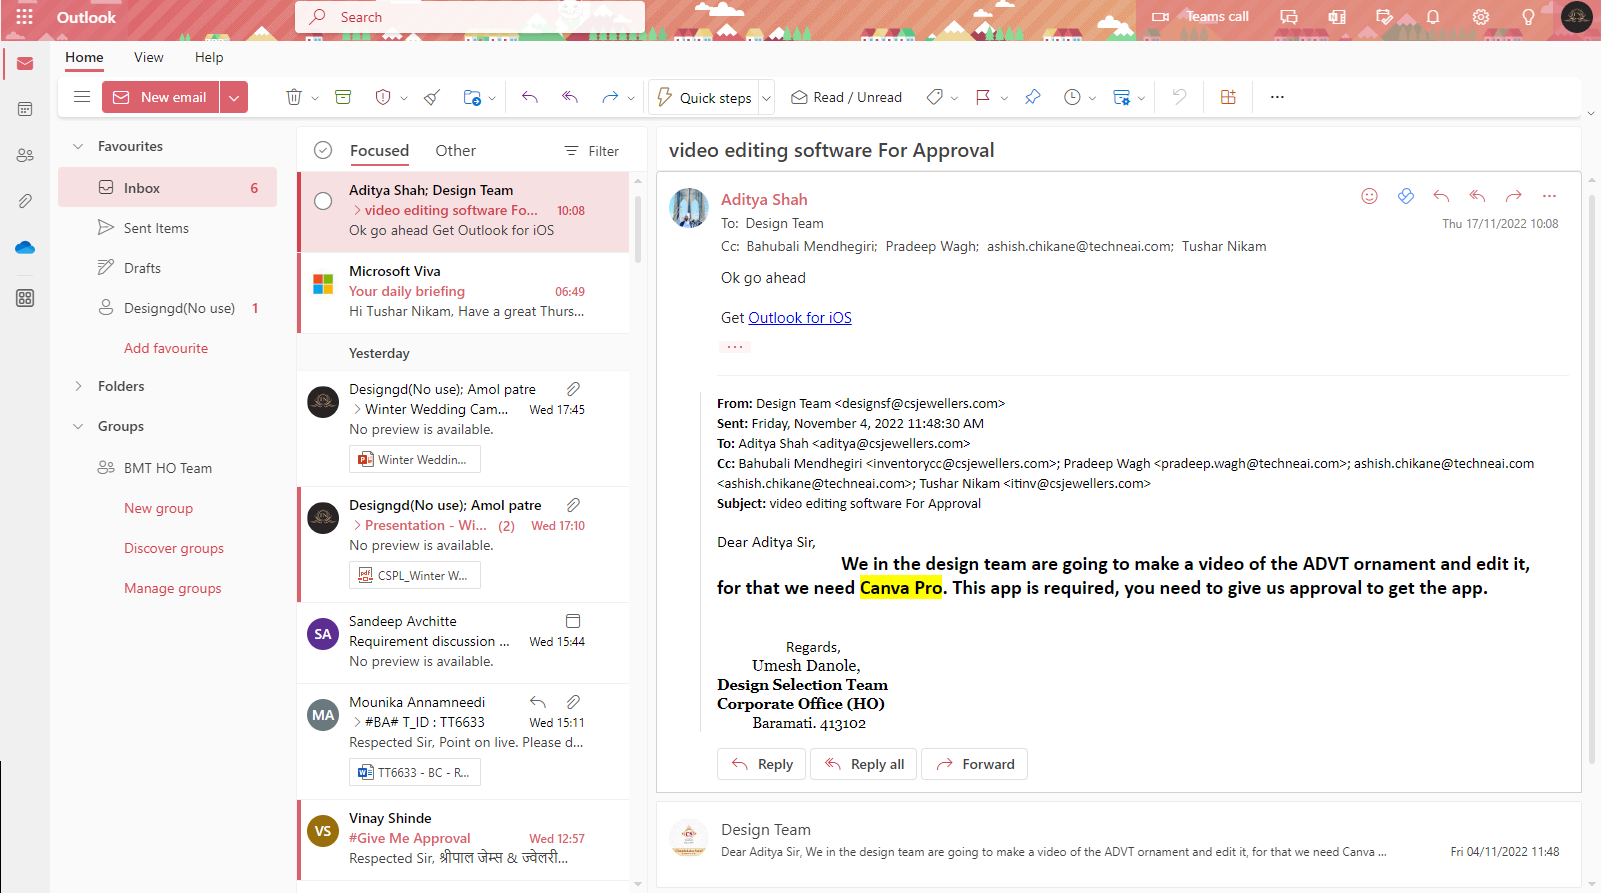Open TT6633 - BC Word attachment

tap(415, 772)
